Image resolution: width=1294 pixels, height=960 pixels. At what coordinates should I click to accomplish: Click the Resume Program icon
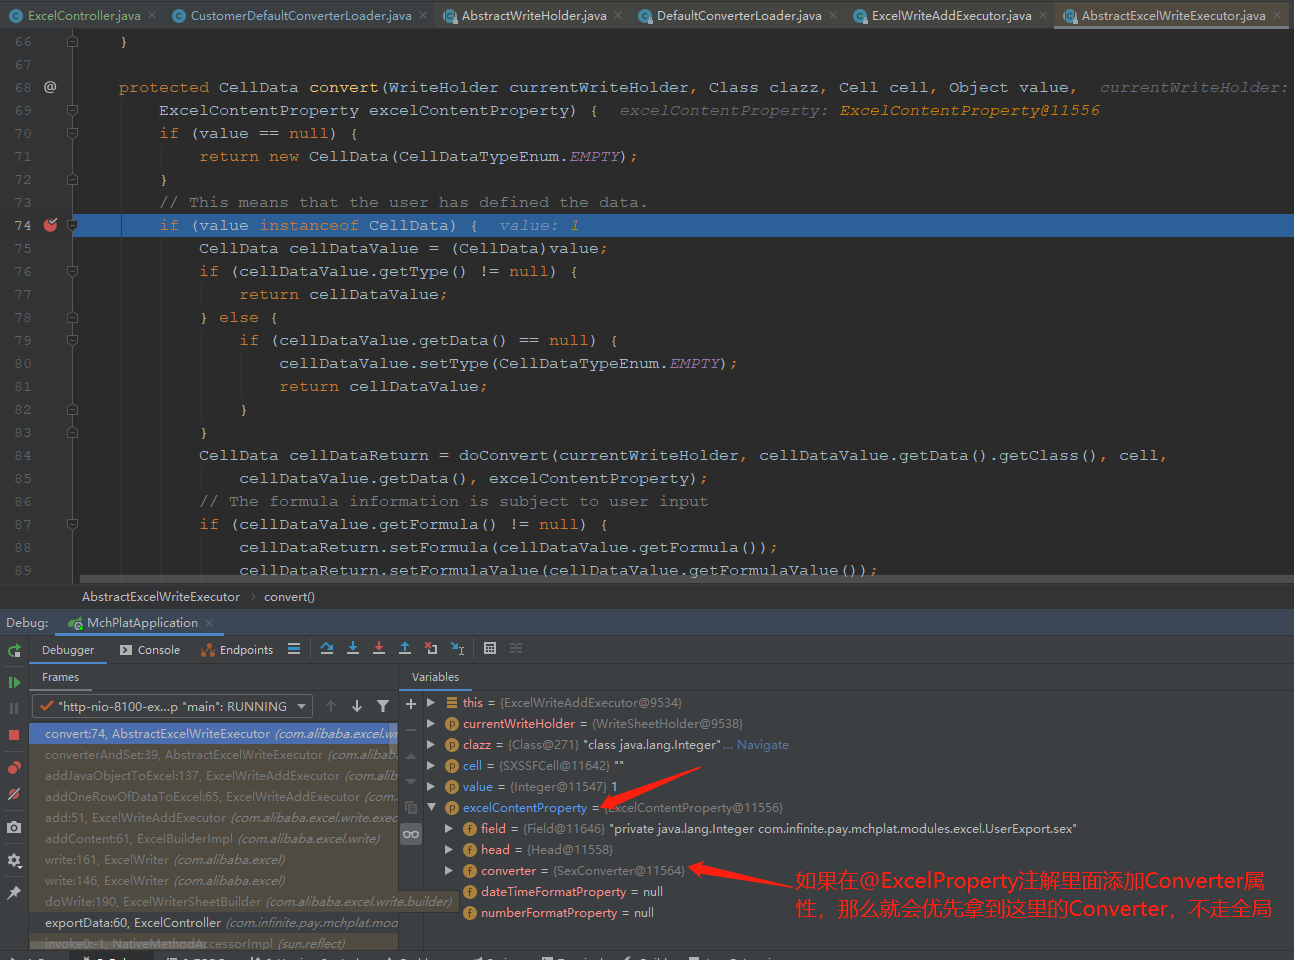pos(14,682)
